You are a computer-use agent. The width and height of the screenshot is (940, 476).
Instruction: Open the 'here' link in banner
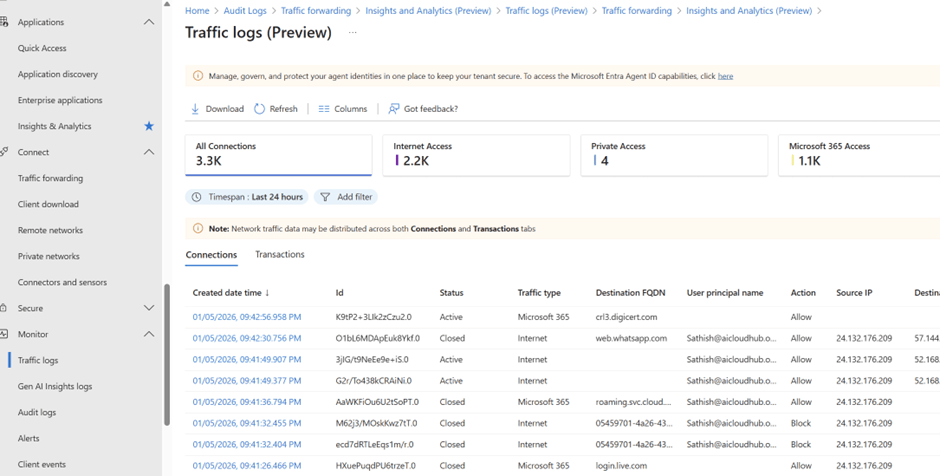(x=725, y=76)
